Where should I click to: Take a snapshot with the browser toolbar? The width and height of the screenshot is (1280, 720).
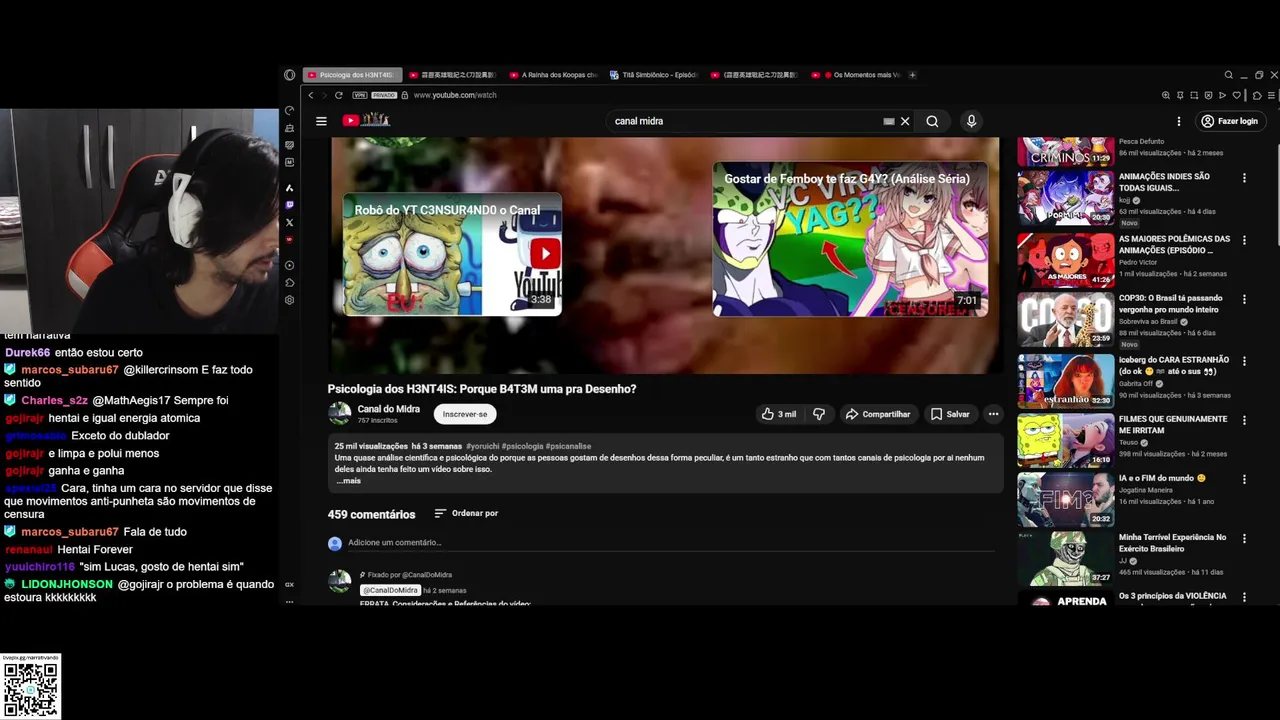[x=1195, y=95]
